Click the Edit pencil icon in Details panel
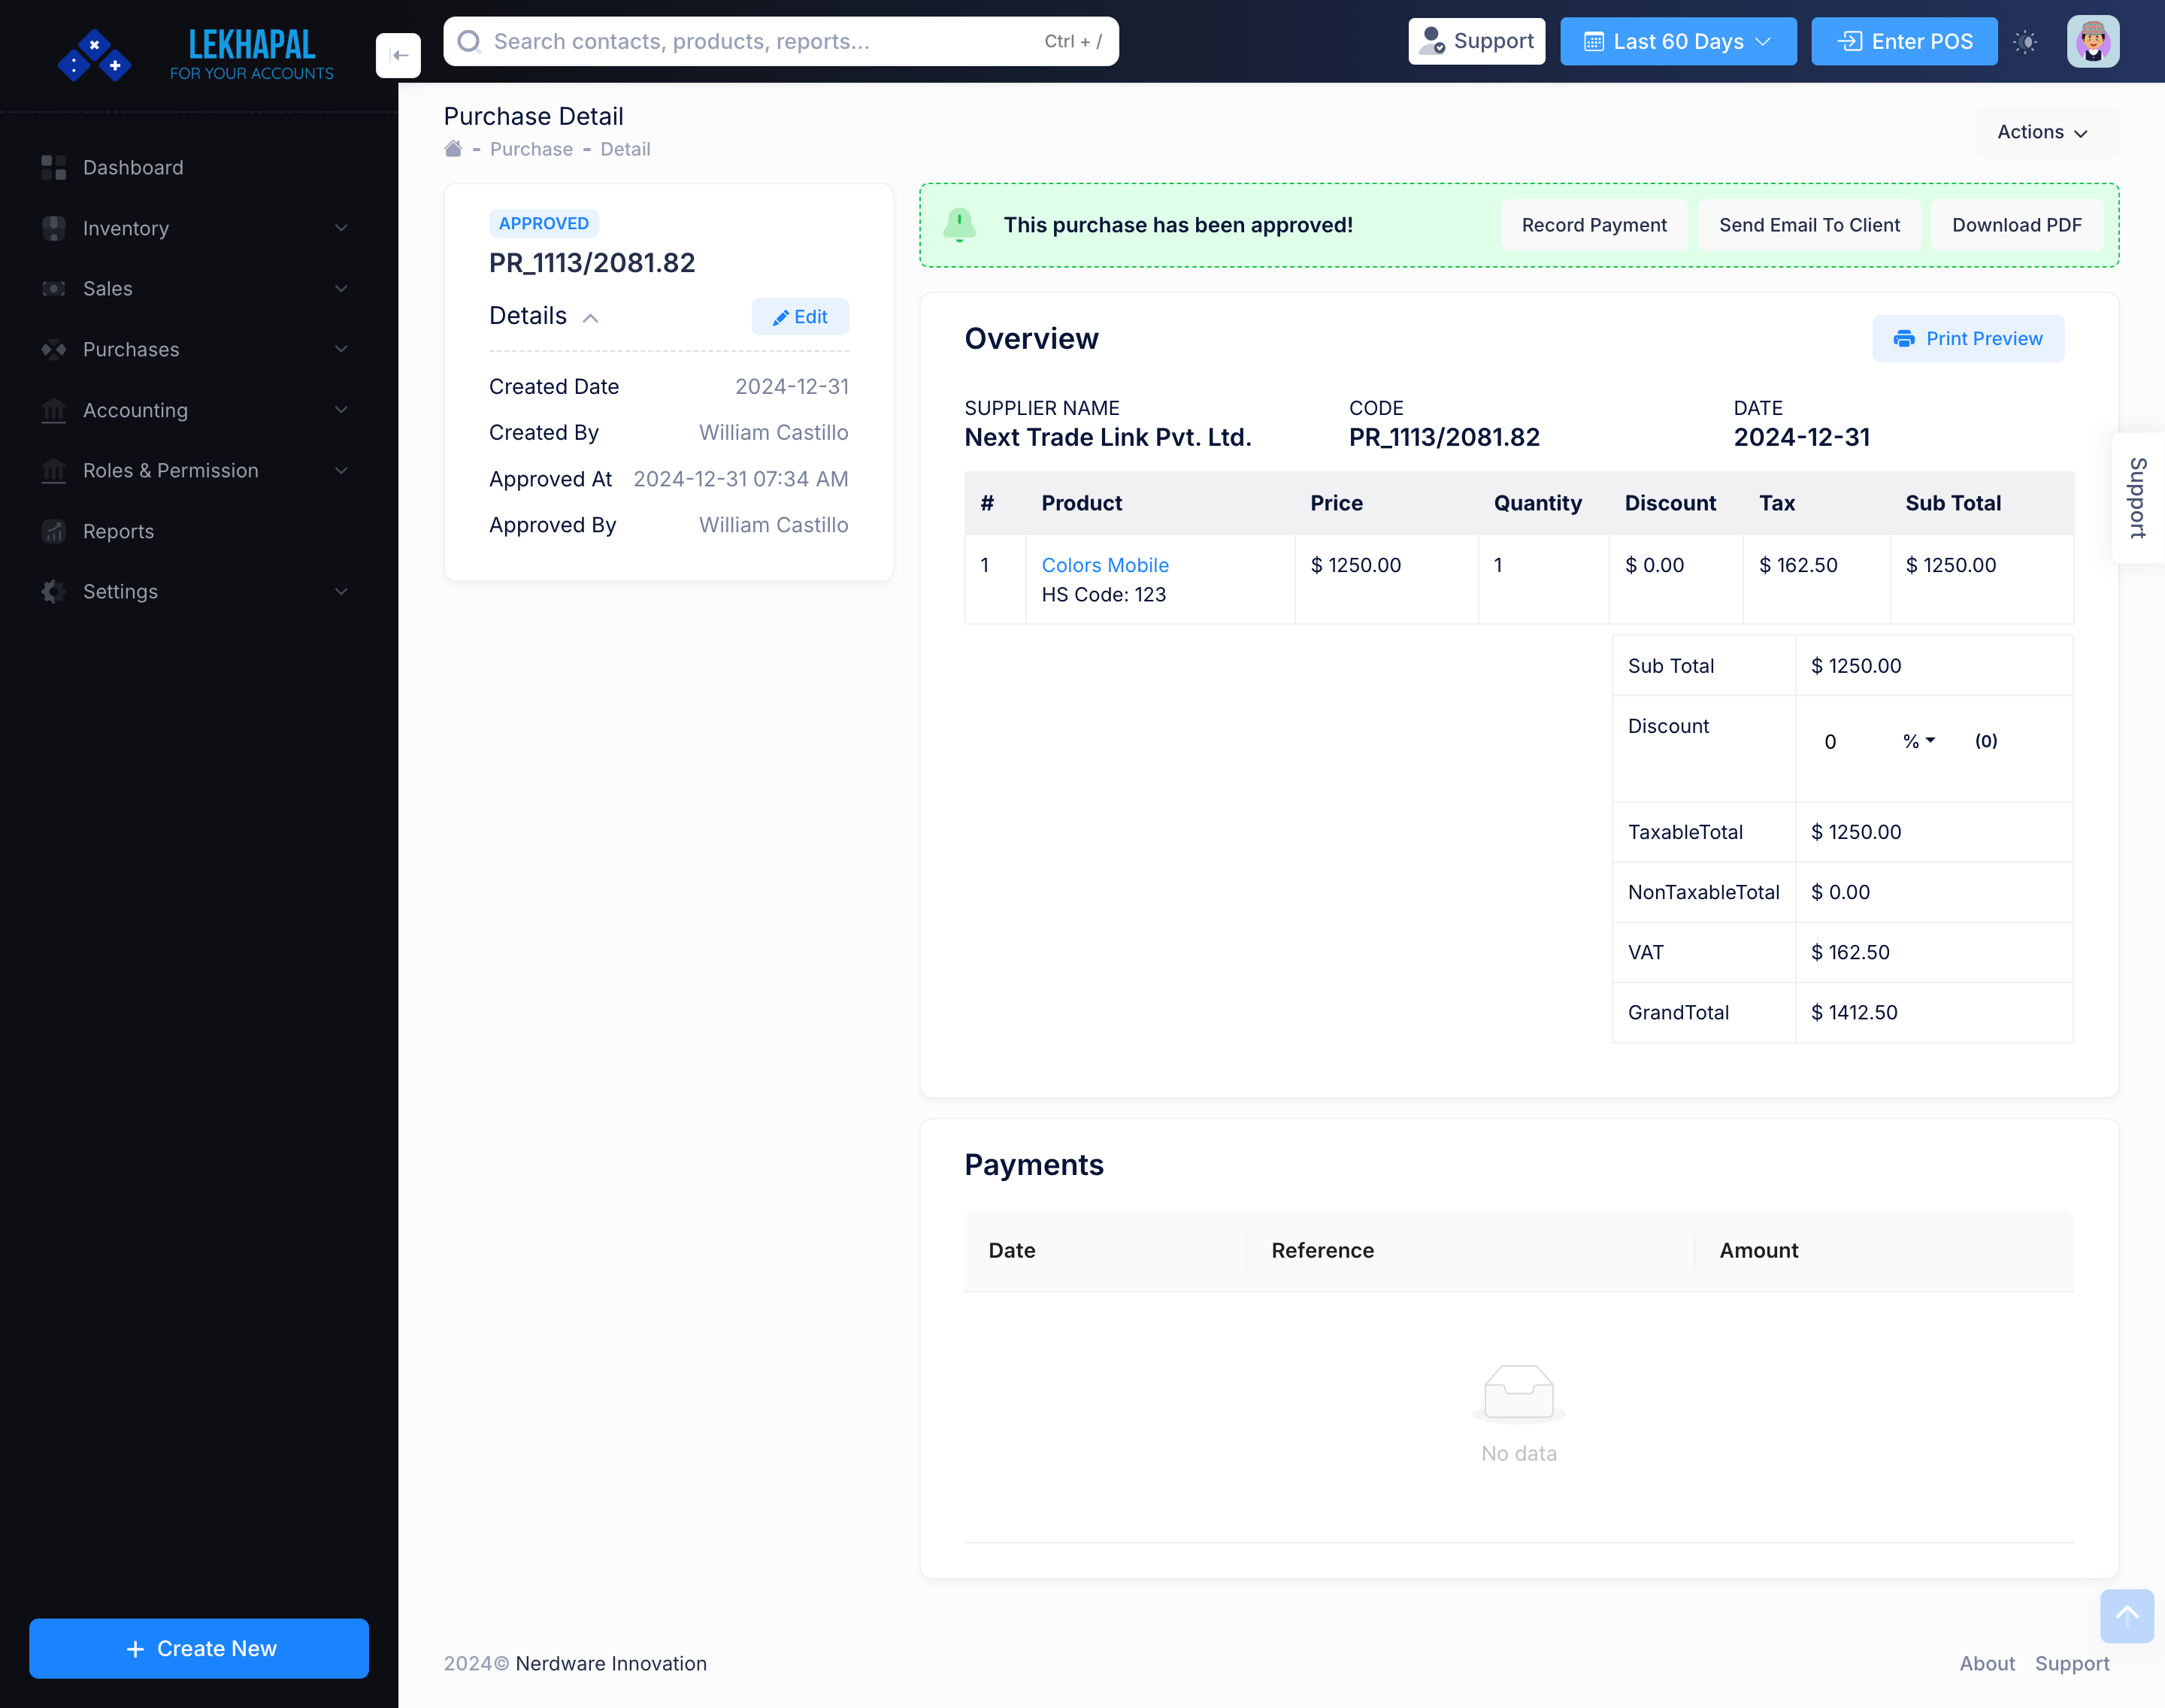 tap(781, 317)
